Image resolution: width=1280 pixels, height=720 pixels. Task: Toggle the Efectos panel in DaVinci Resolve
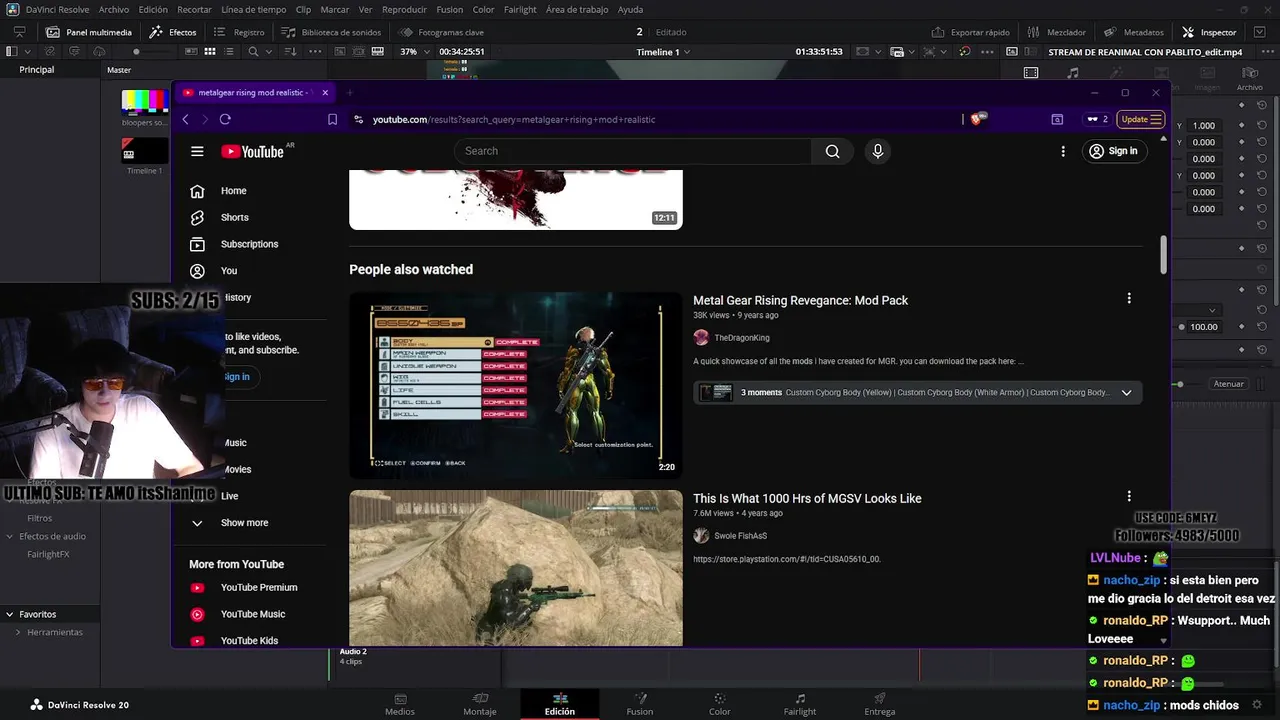coord(173,32)
